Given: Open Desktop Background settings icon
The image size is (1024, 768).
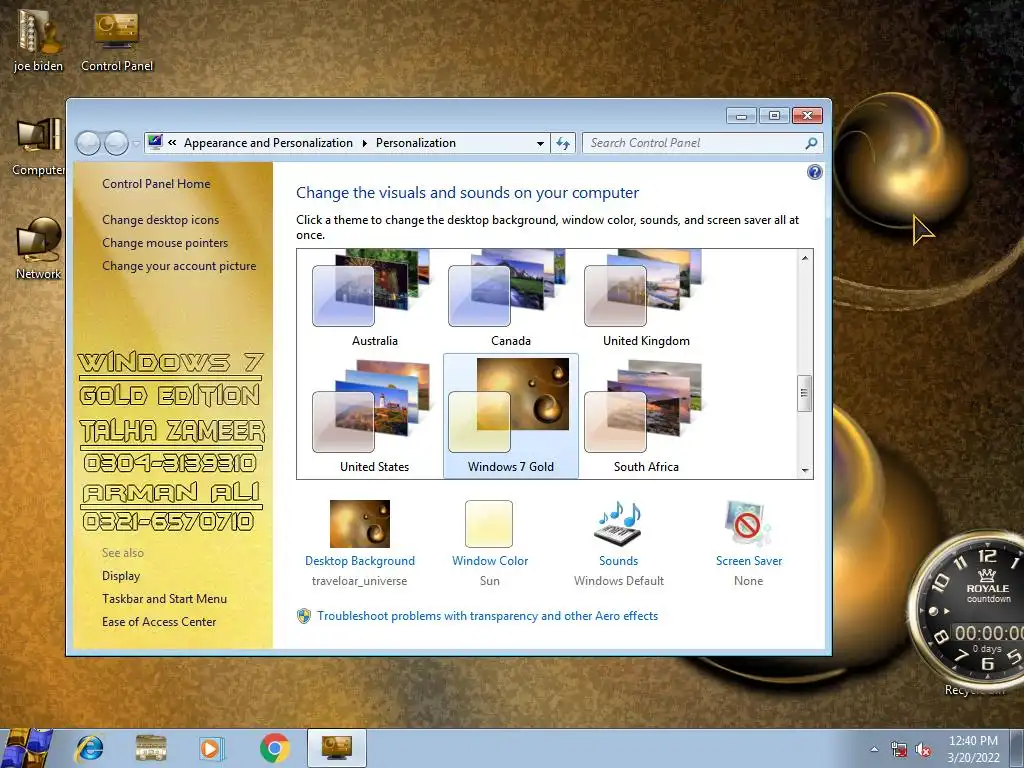Looking at the screenshot, I should (360, 524).
